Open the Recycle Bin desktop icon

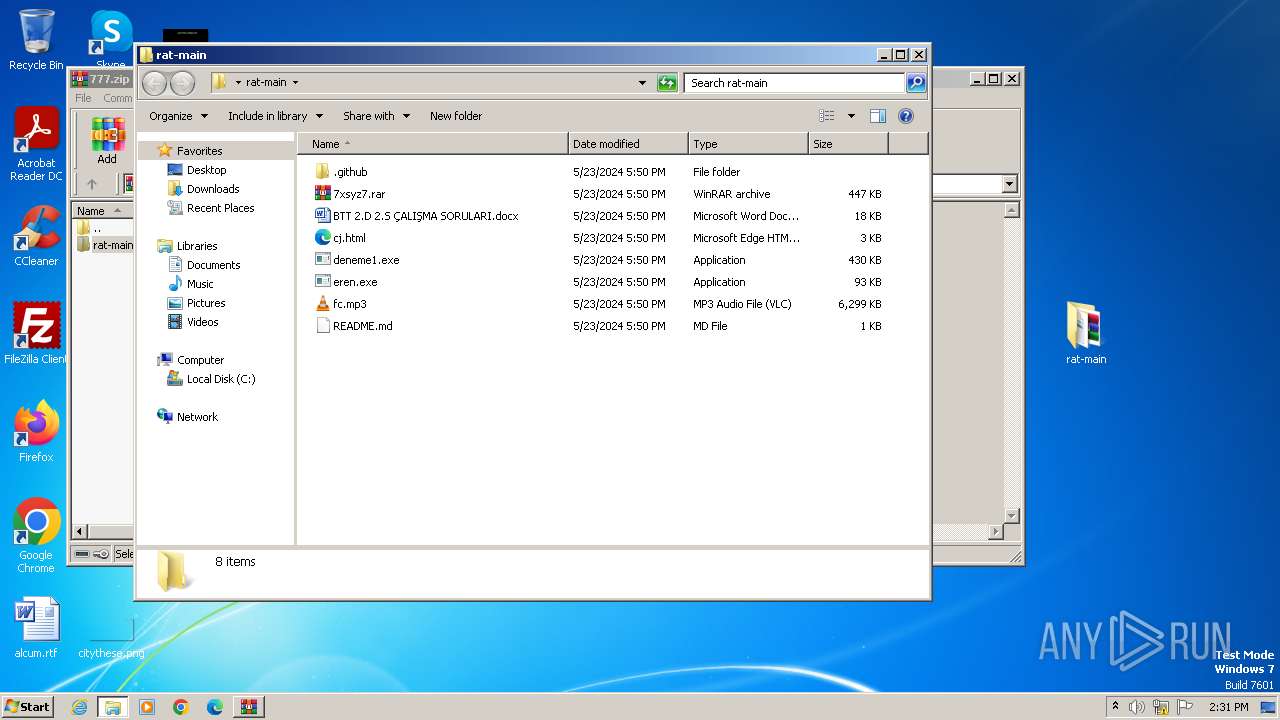click(x=36, y=40)
